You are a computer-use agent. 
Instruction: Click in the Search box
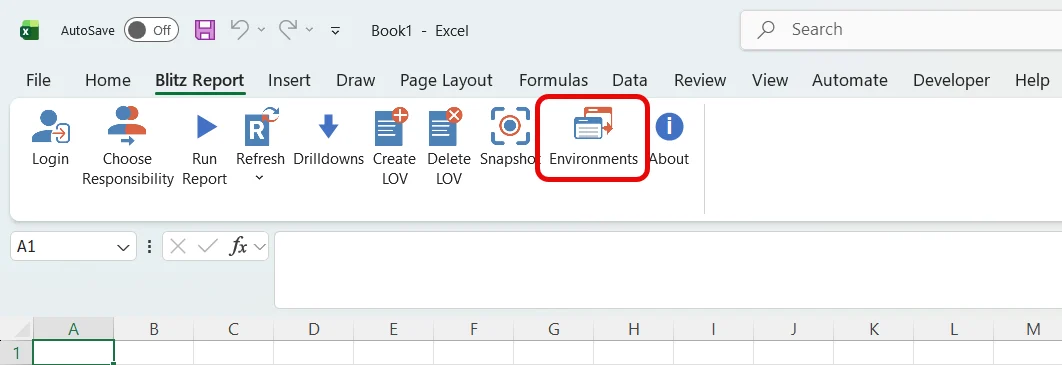(x=901, y=30)
